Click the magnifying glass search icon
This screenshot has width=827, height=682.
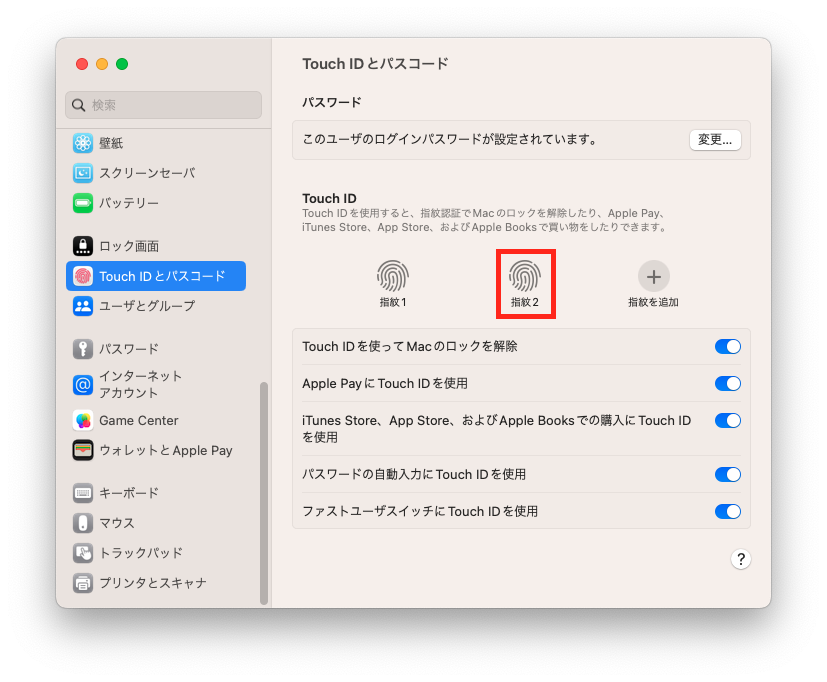pos(79,105)
